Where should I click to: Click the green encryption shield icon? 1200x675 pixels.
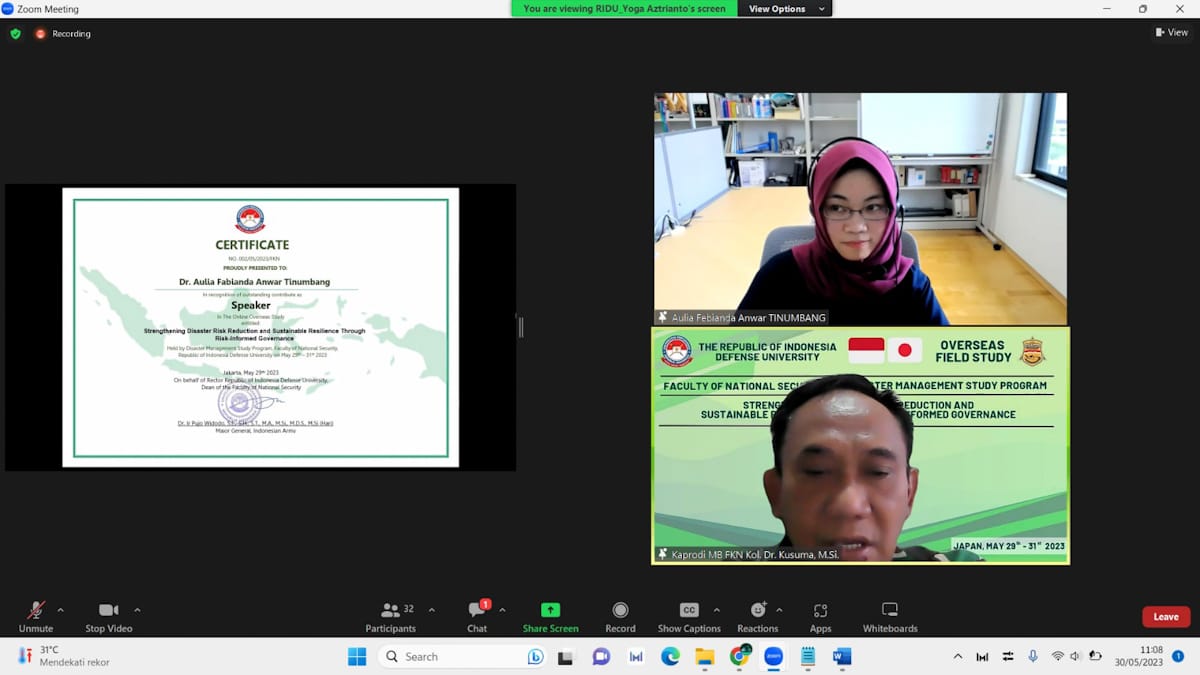point(15,33)
